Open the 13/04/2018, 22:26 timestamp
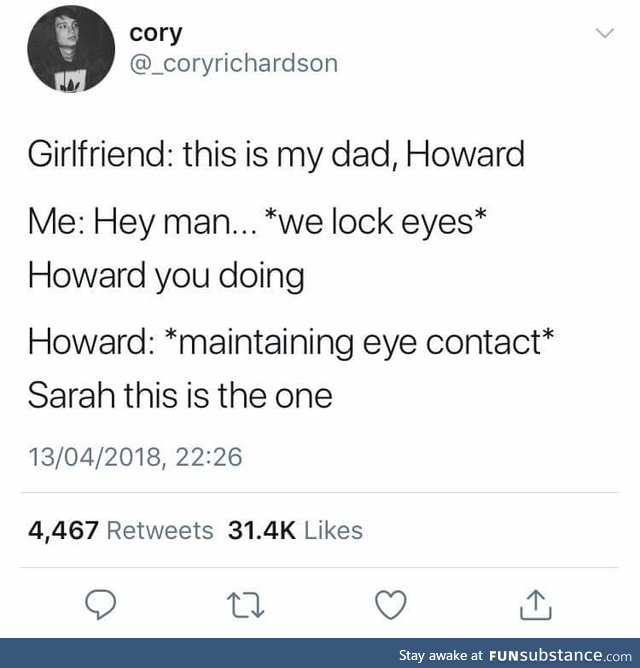This screenshot has width=640, height=668. [135, 457]
